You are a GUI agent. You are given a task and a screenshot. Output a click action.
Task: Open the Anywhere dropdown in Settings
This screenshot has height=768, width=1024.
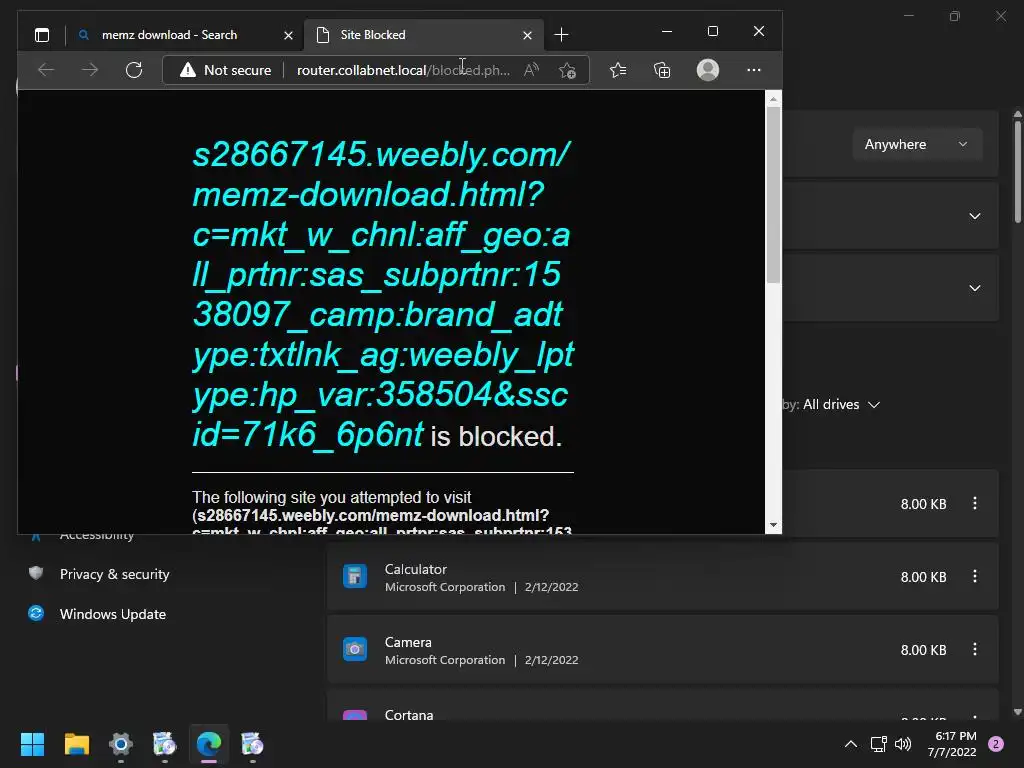pyautogui.click(x=917, y=144)
